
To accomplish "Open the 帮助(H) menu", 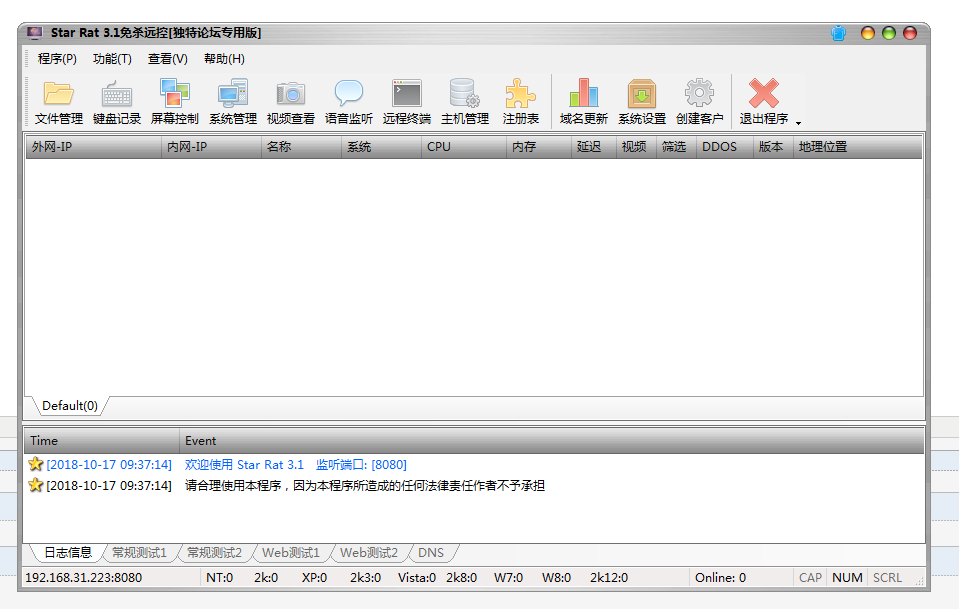I will [224, 59].
